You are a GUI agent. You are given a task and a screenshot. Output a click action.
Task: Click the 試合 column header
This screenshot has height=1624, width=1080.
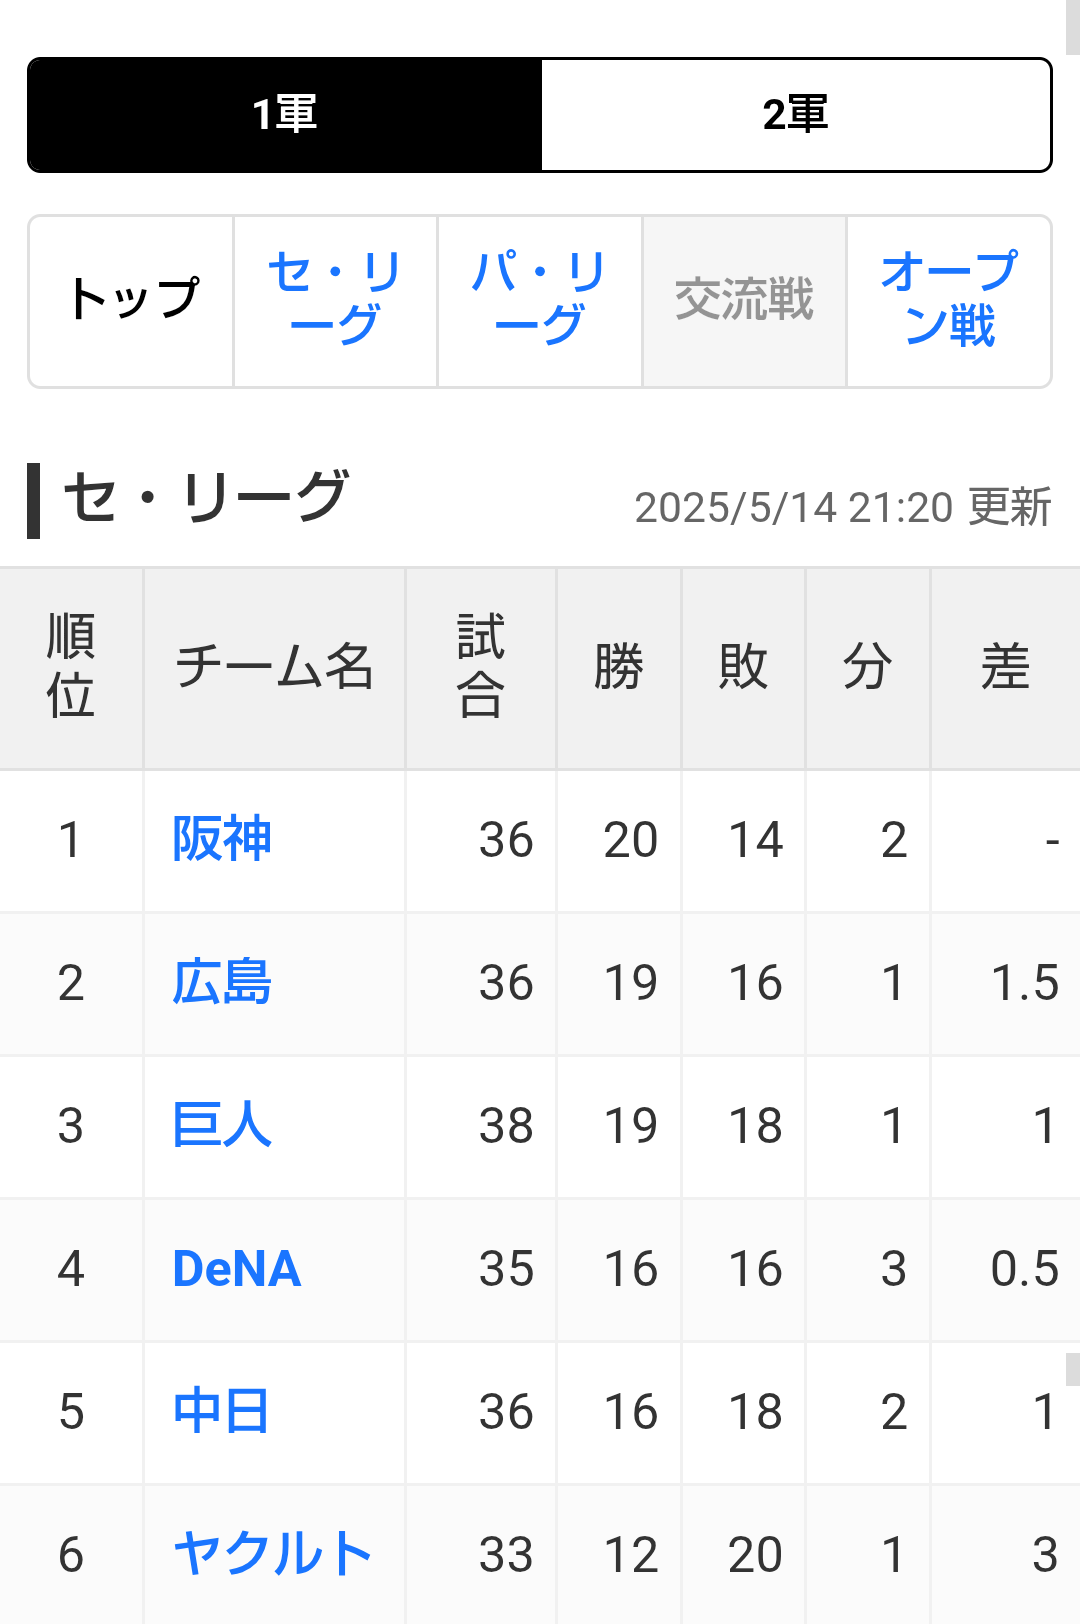(481, 668)
